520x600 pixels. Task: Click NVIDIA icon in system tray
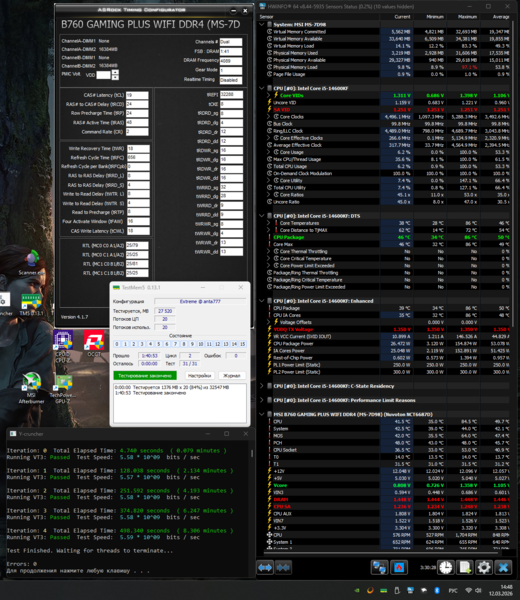pyautogui.click(x=357, y=590)
